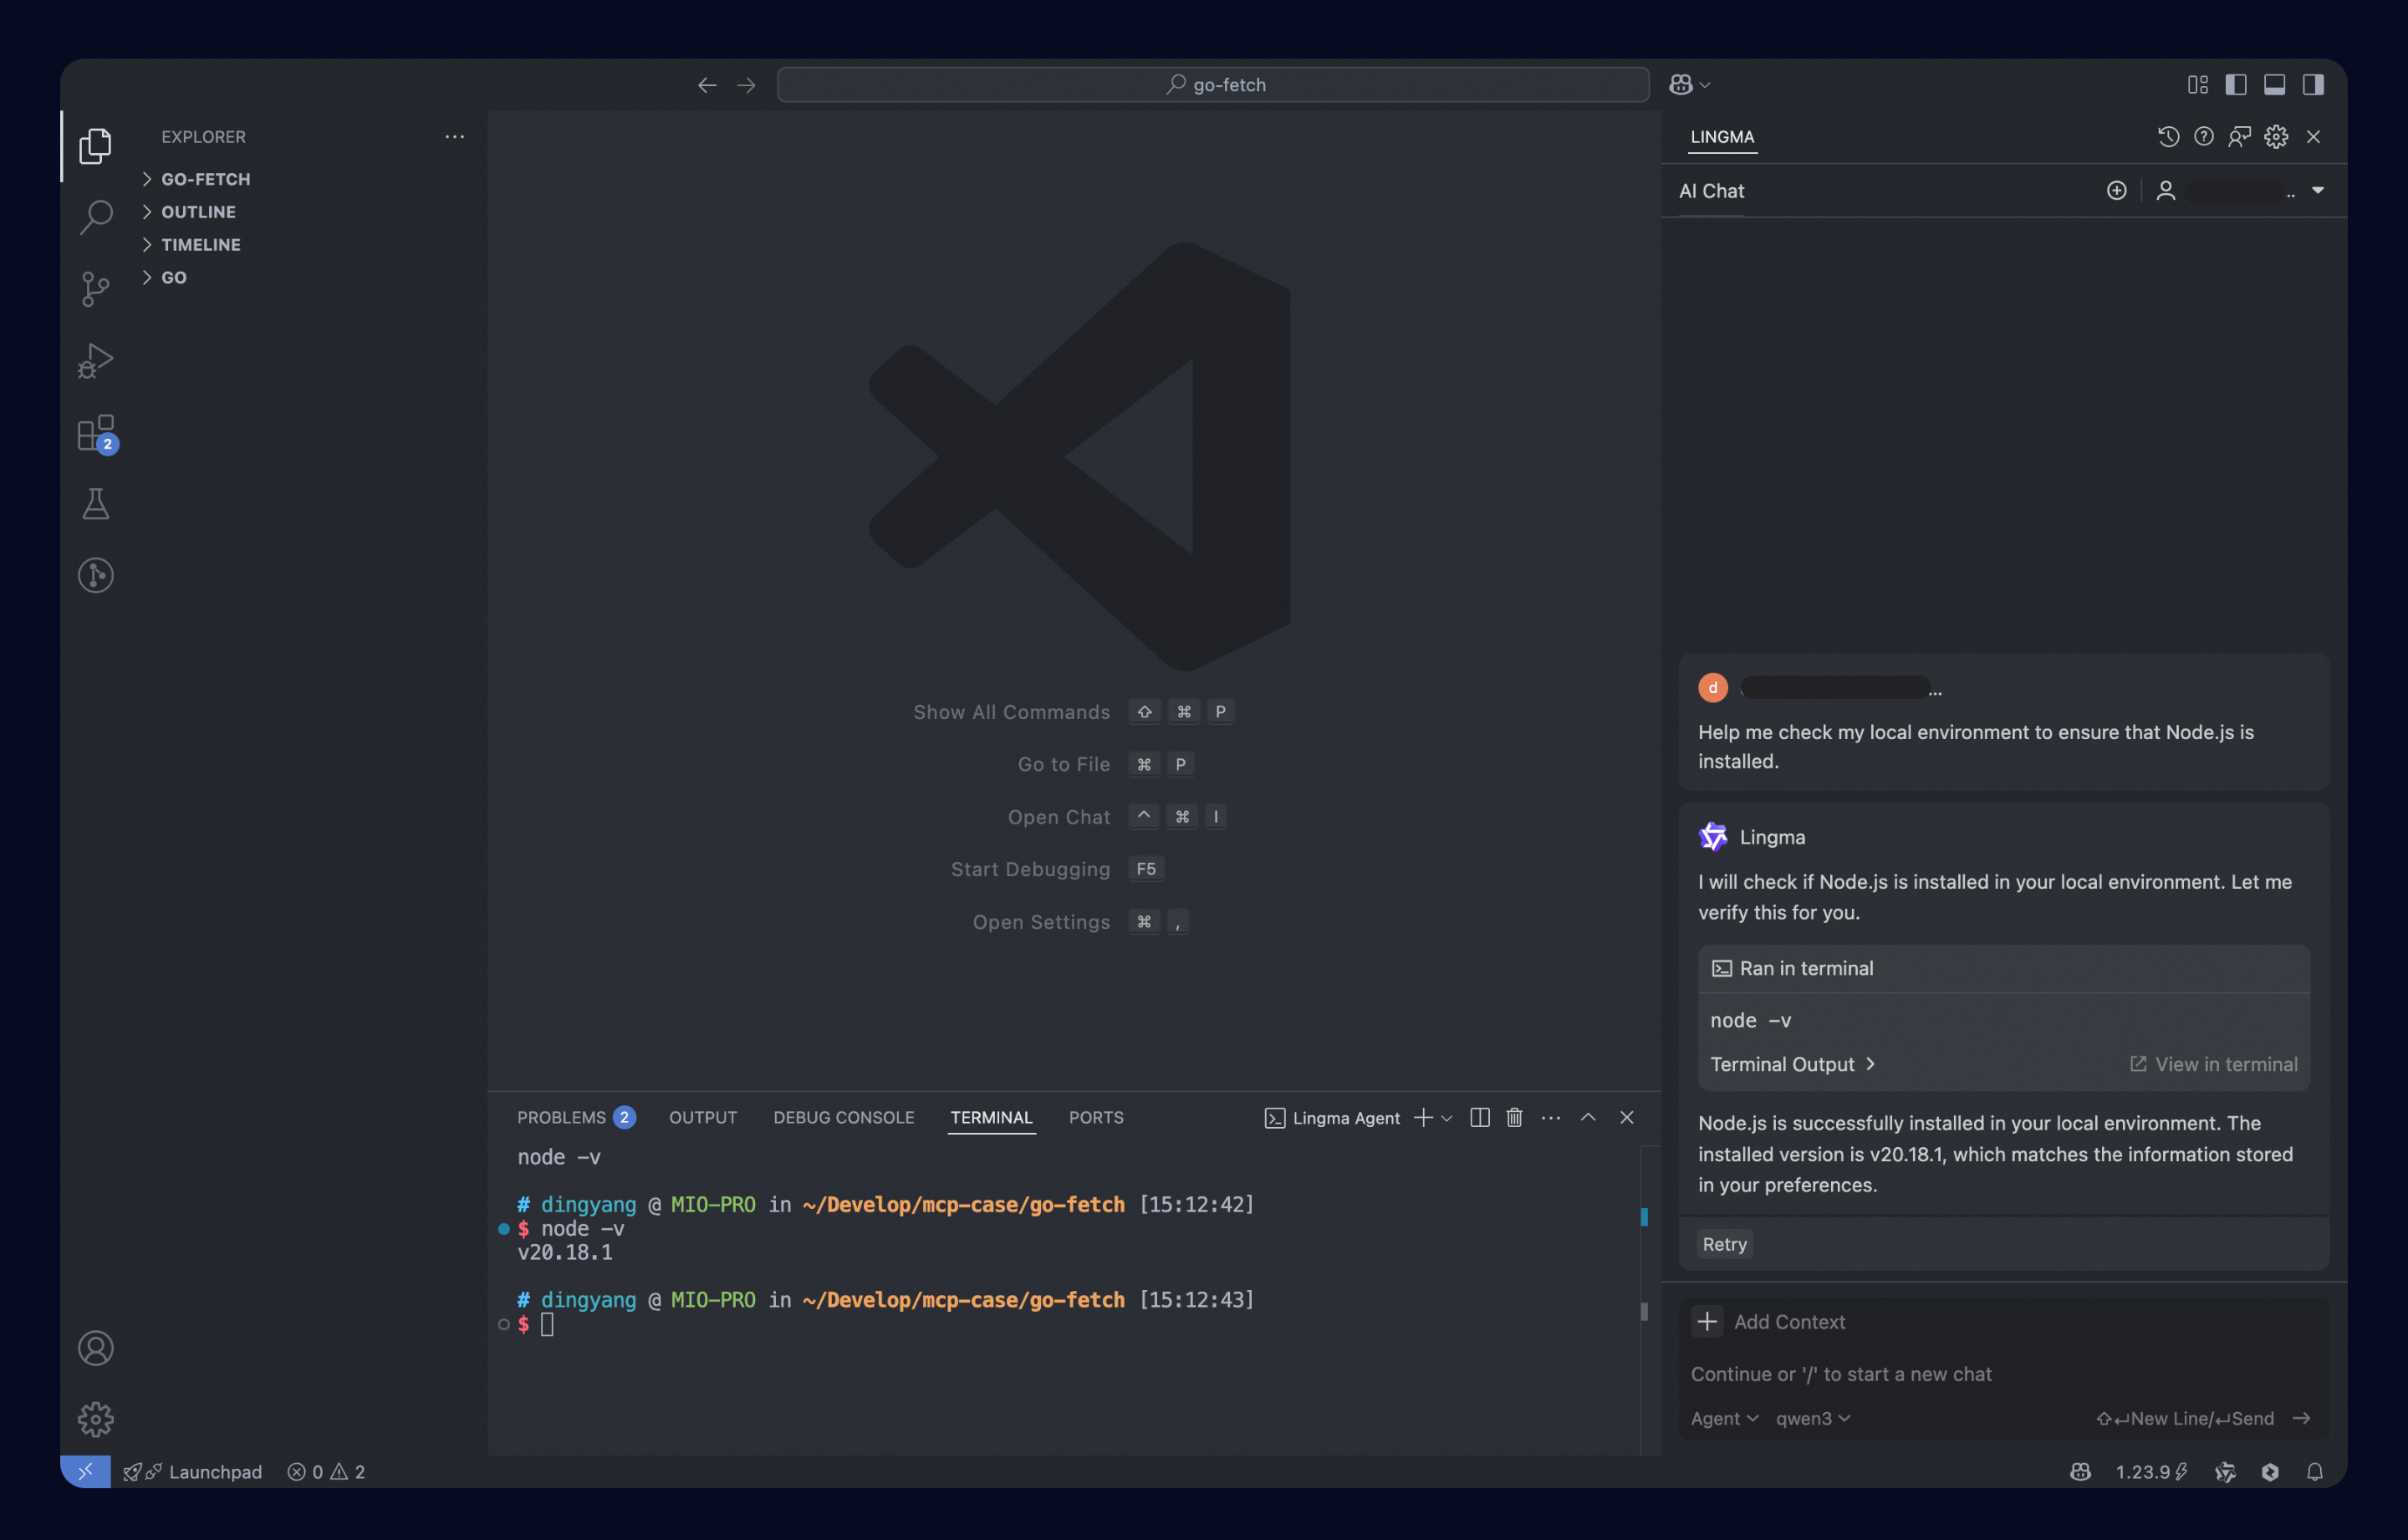Expand Terminal Output in chat
Image resolution: width=2408 pixels, height=1540 pixels.
(x=1791, y=1064)
